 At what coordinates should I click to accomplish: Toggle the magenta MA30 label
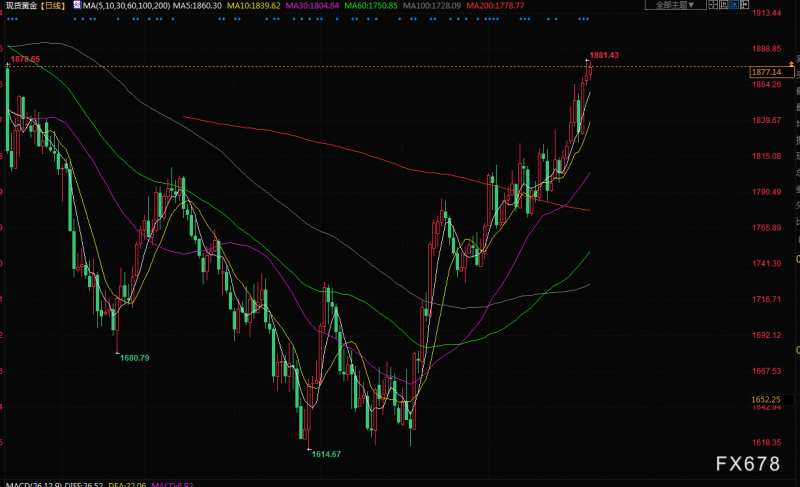pos(312,6)
